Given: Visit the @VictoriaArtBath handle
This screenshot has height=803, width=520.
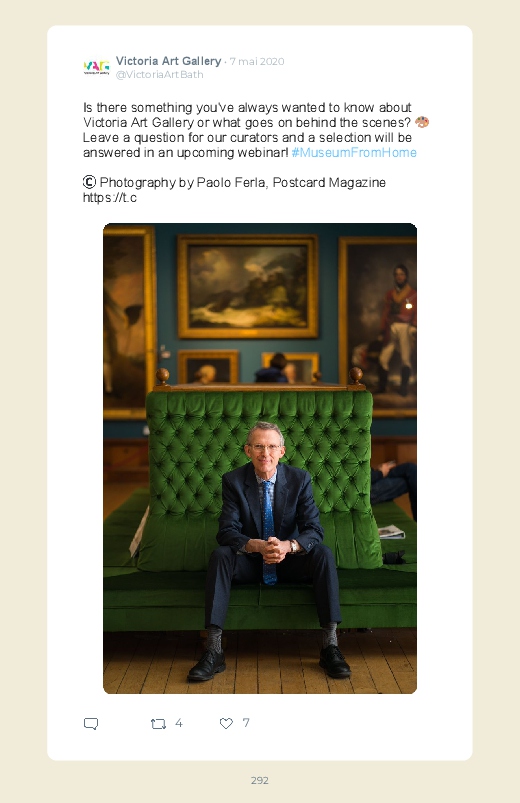Looking at the screenshot, I should (x=159, y=75).
